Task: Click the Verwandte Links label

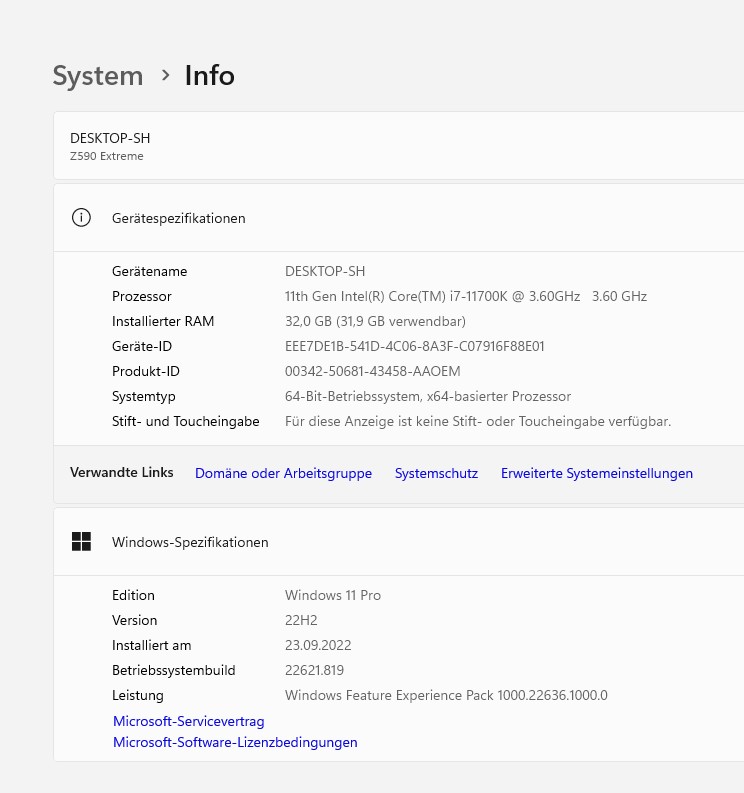Action: click(121, 472)
